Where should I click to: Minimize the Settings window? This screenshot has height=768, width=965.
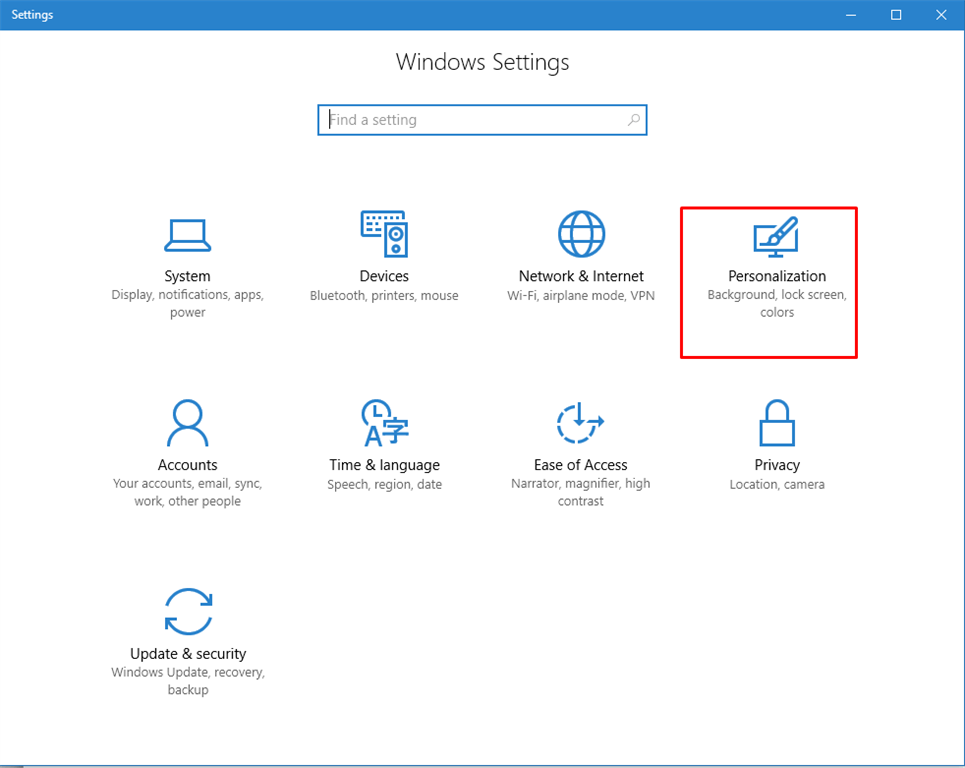[x=851, y=15]
